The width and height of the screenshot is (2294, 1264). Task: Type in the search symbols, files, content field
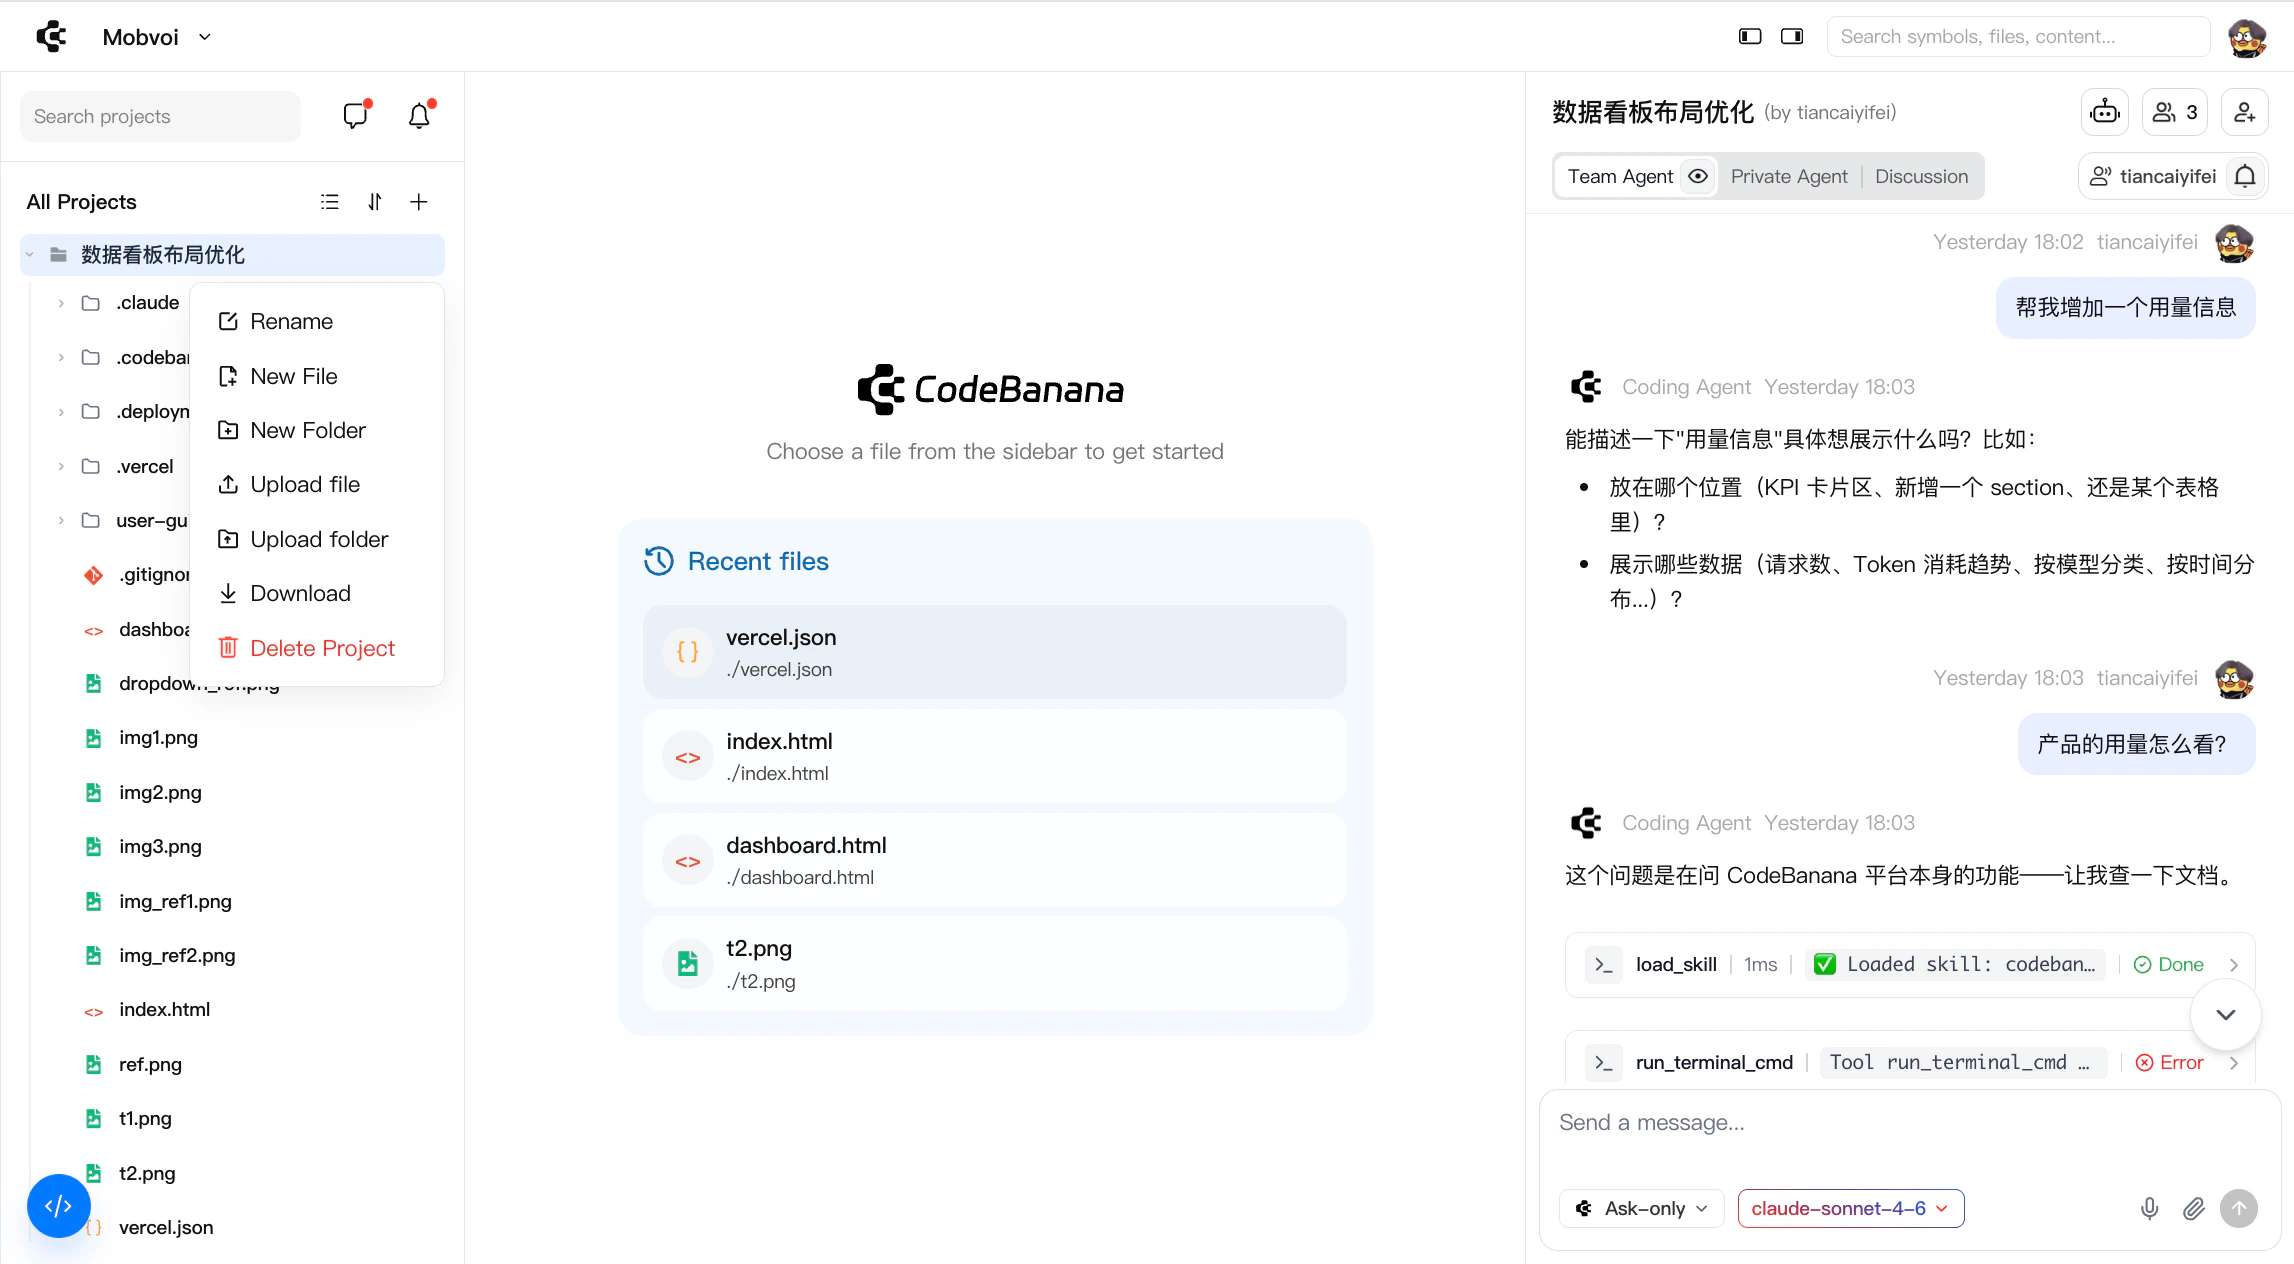(x=2016, y=35)
